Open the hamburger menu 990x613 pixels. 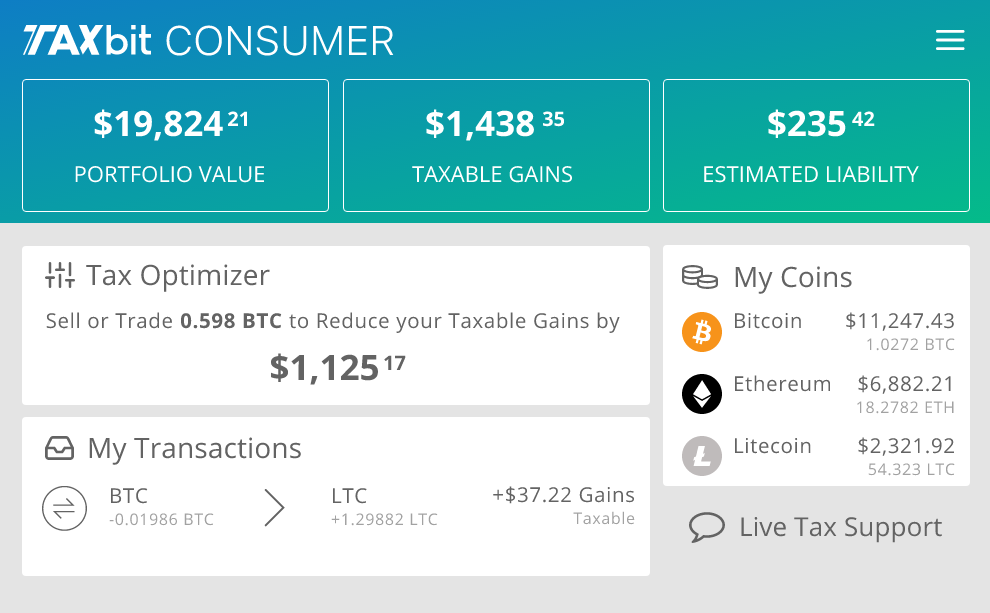tap(949, 41)
